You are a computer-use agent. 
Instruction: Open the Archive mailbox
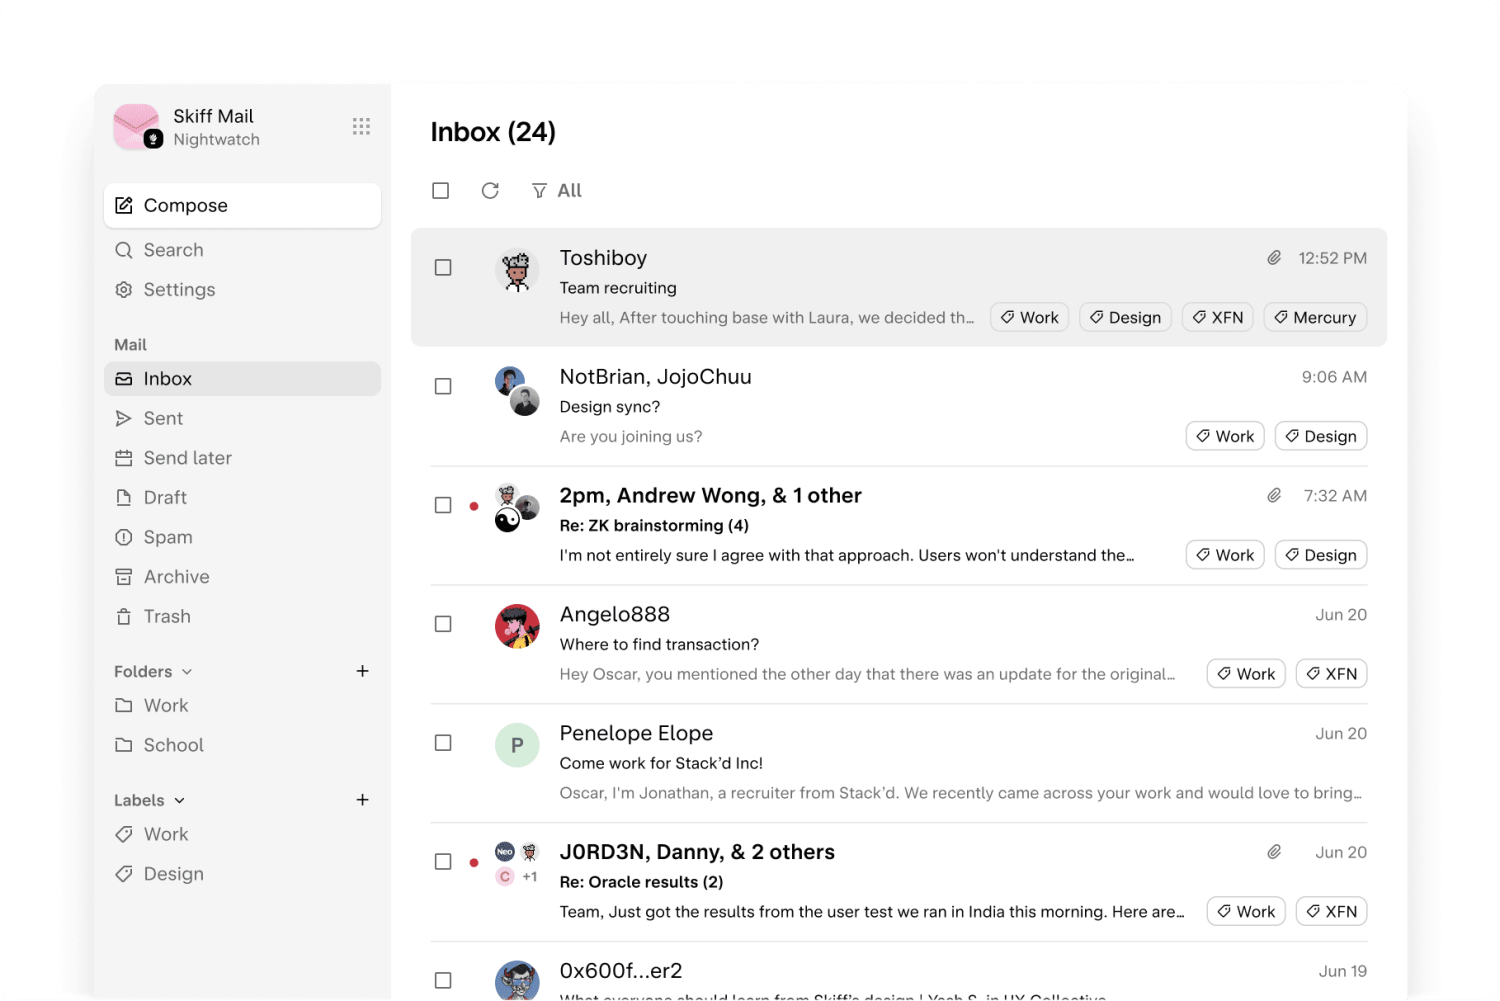click(176, 577)
